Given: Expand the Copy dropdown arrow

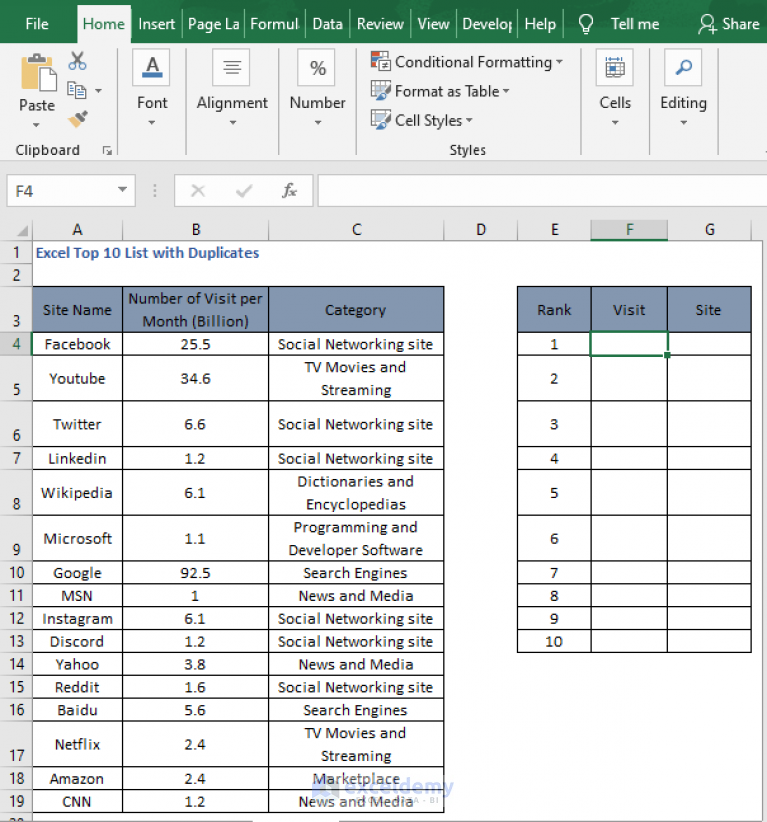Looking at the screenshot, I should point(98,91).
